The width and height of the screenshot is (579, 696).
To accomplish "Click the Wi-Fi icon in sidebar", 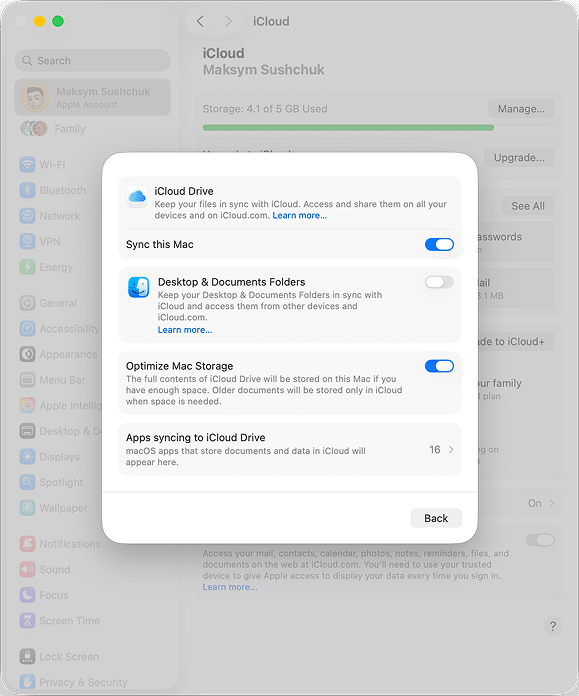I will [x=28, y=165].
